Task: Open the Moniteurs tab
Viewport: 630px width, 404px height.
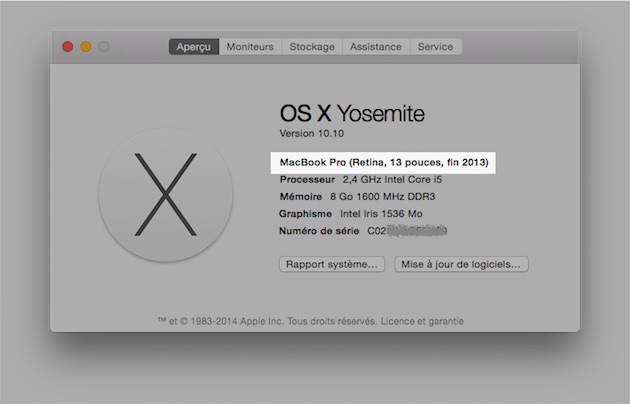Action: [250, 47]
